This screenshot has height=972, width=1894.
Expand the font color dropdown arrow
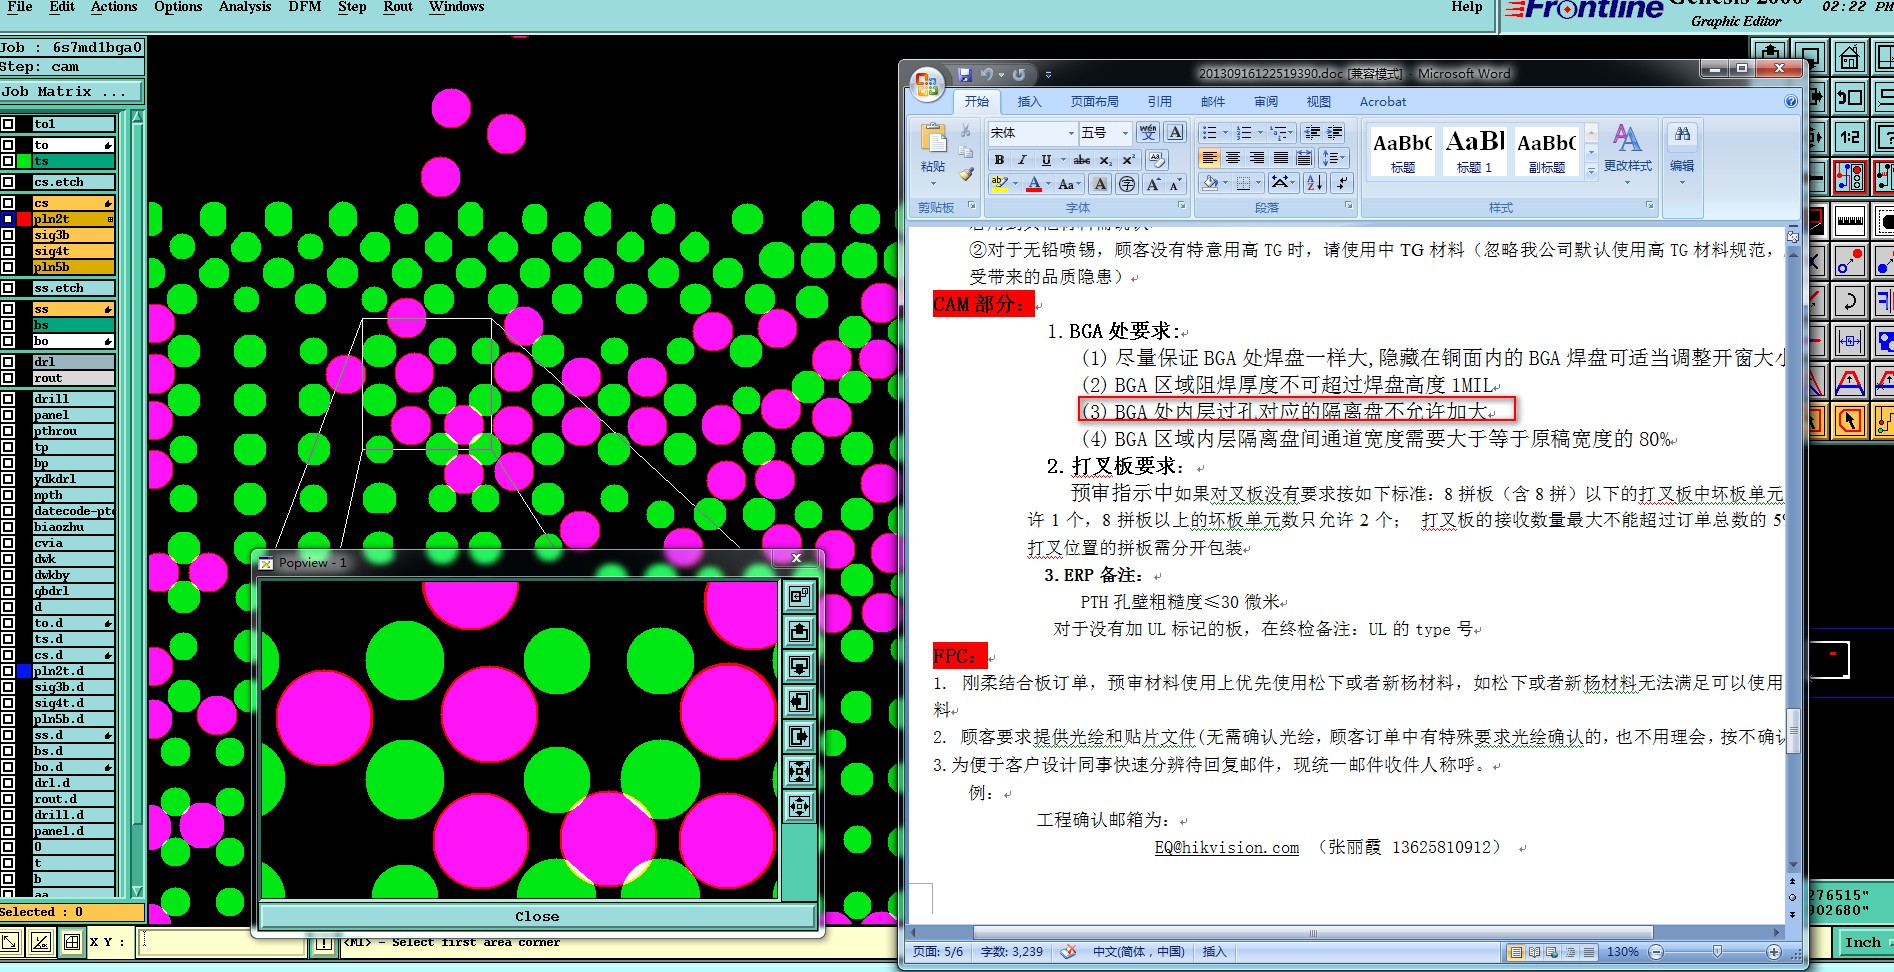[1050, 184]
